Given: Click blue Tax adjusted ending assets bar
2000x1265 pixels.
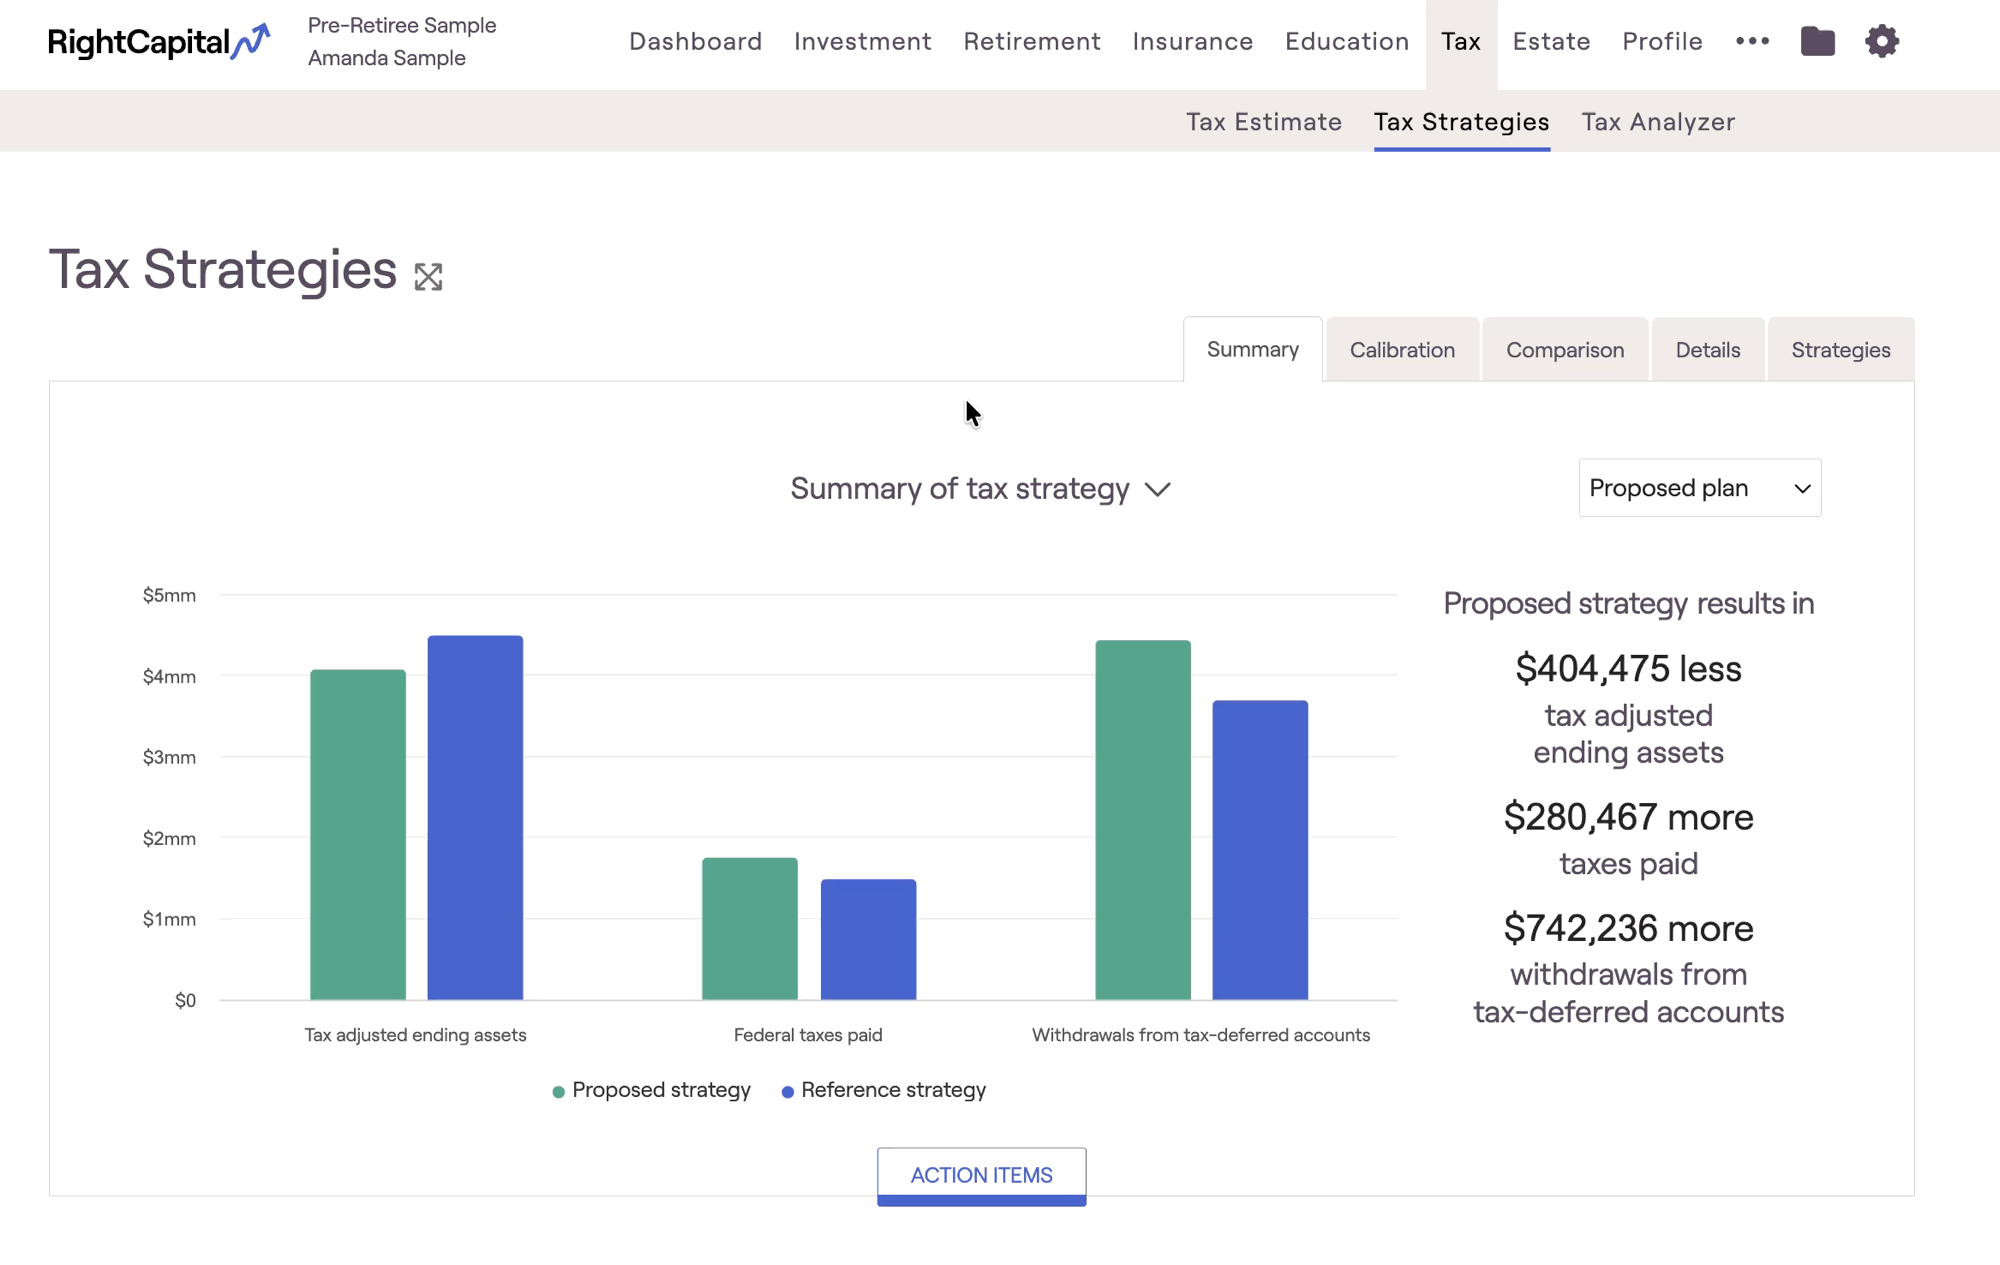Looking at the screenshot, I should click(475, 817).
